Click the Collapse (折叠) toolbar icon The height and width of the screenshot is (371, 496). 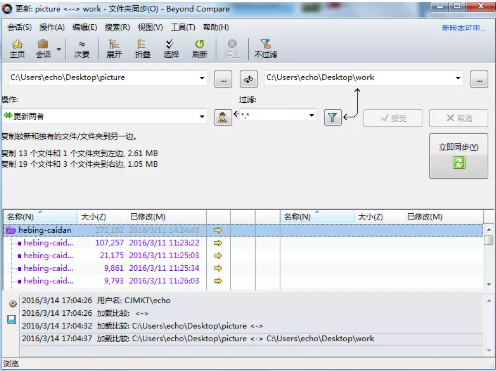143,49
